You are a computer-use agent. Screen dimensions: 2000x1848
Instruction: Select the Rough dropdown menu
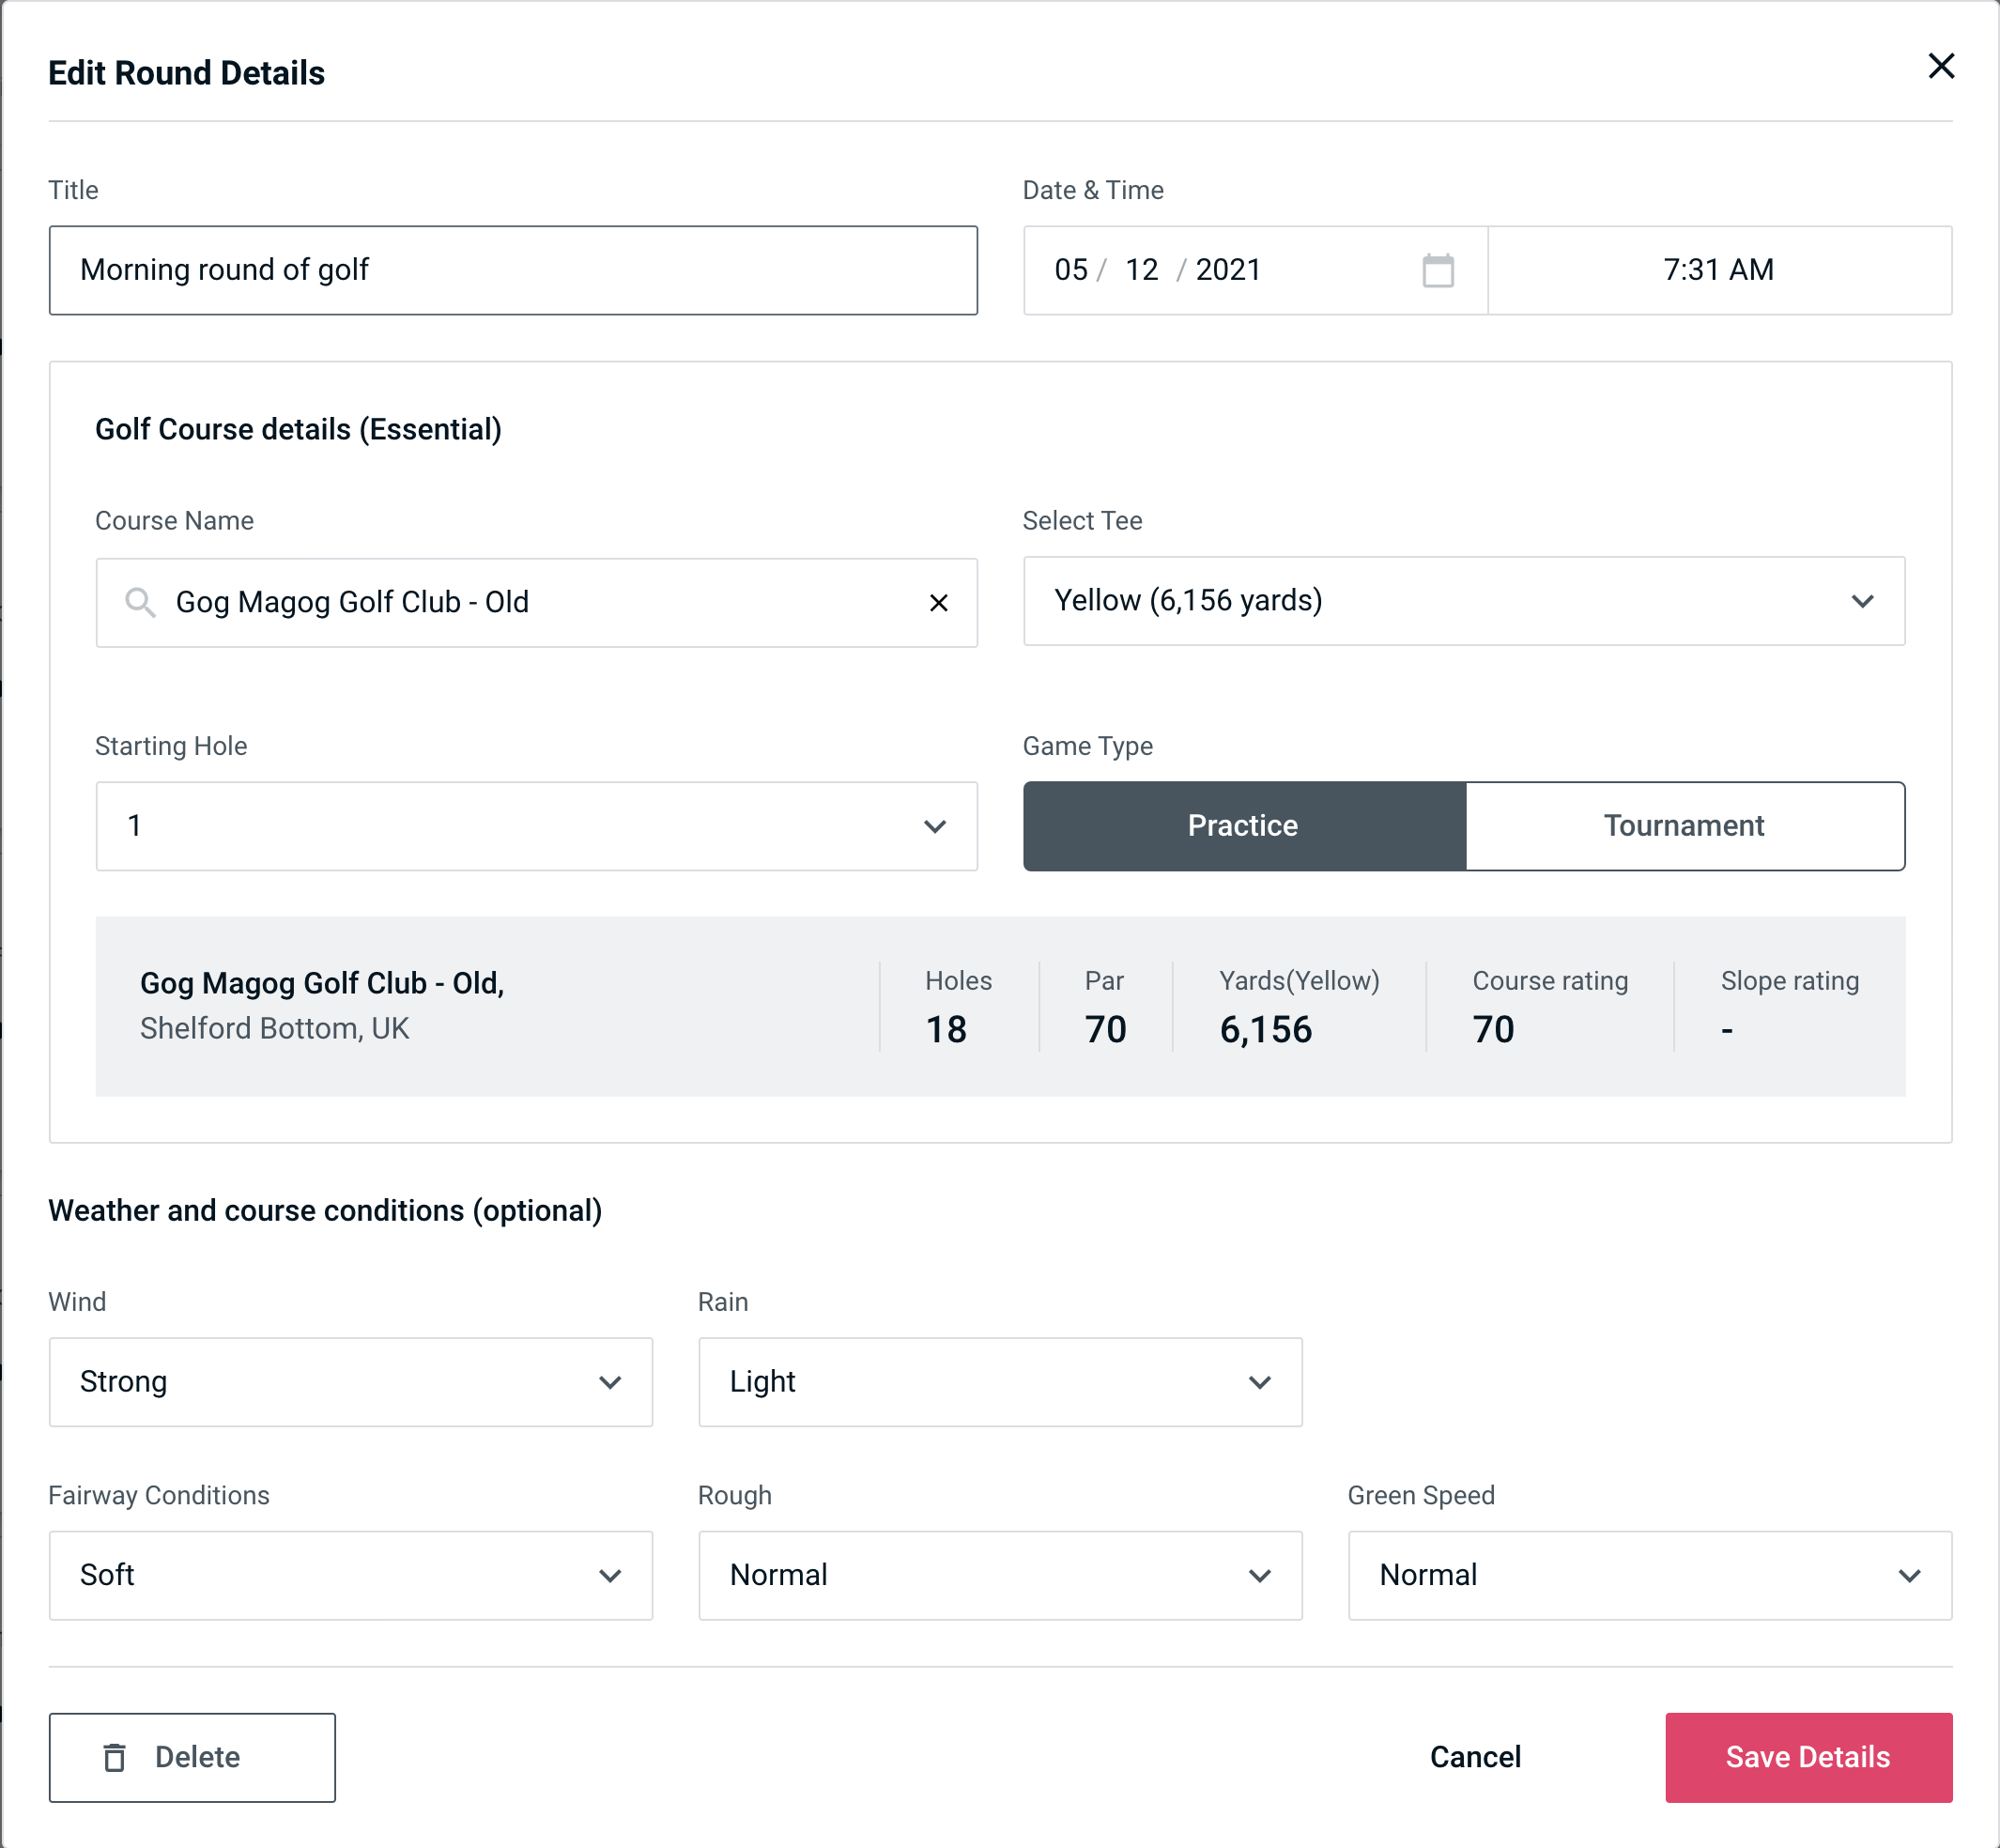tap(1000, 1575)
